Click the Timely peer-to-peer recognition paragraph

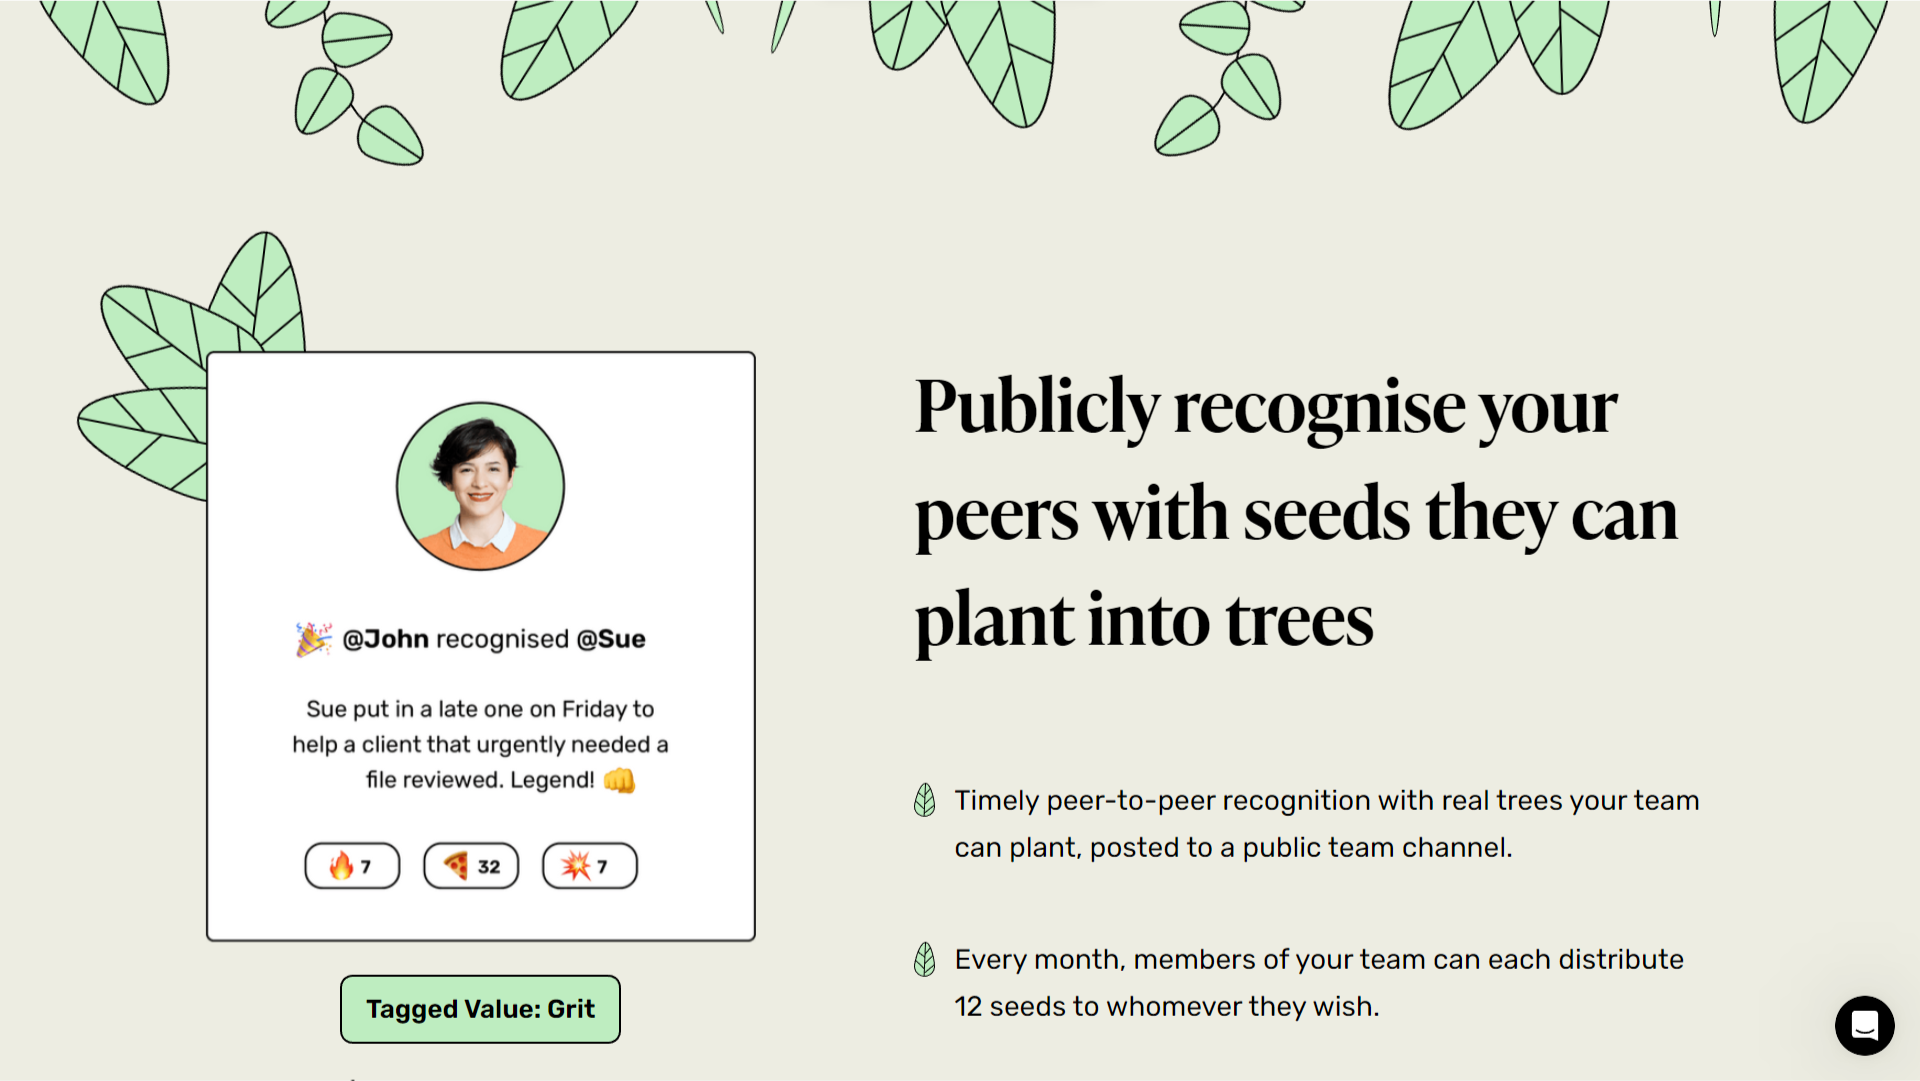coord(1327,824)
